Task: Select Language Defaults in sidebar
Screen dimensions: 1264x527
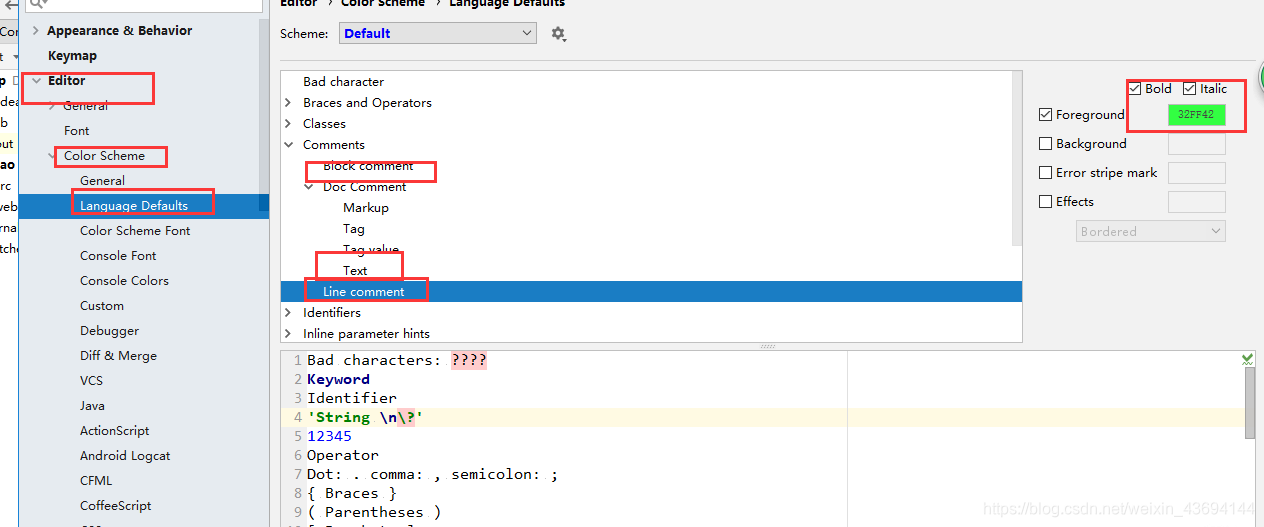Action: pyautogui.click(x=134, y=206)
